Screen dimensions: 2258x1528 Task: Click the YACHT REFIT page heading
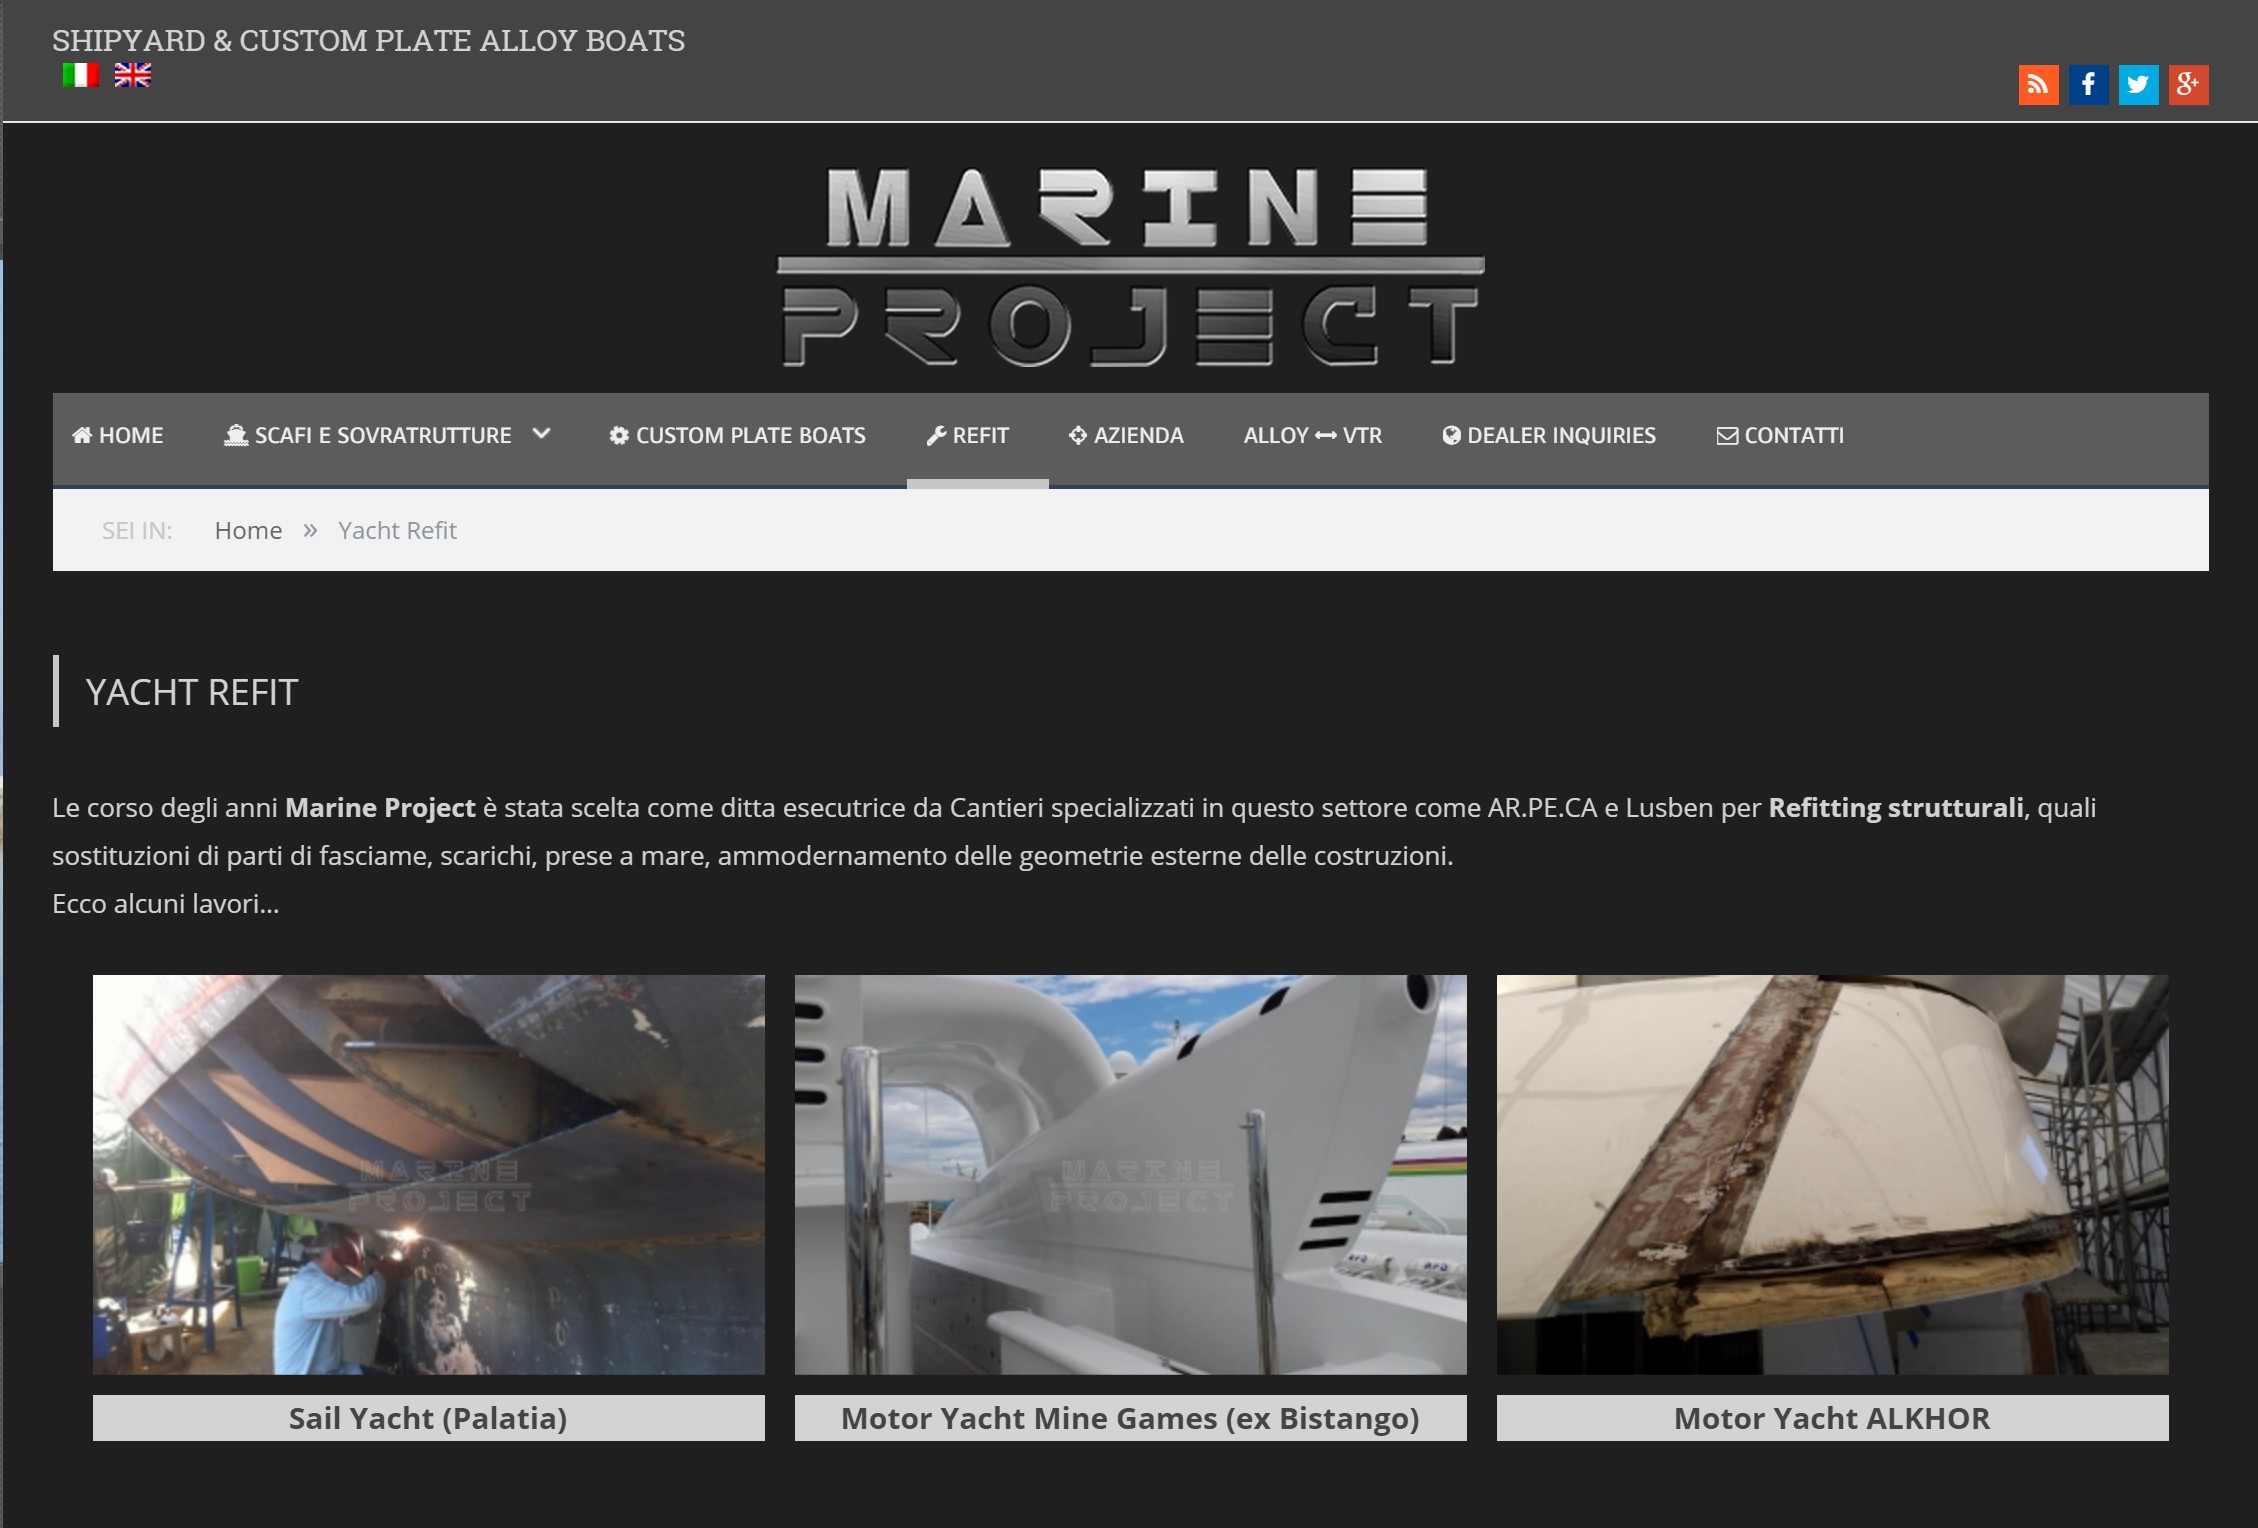[192, 692]
